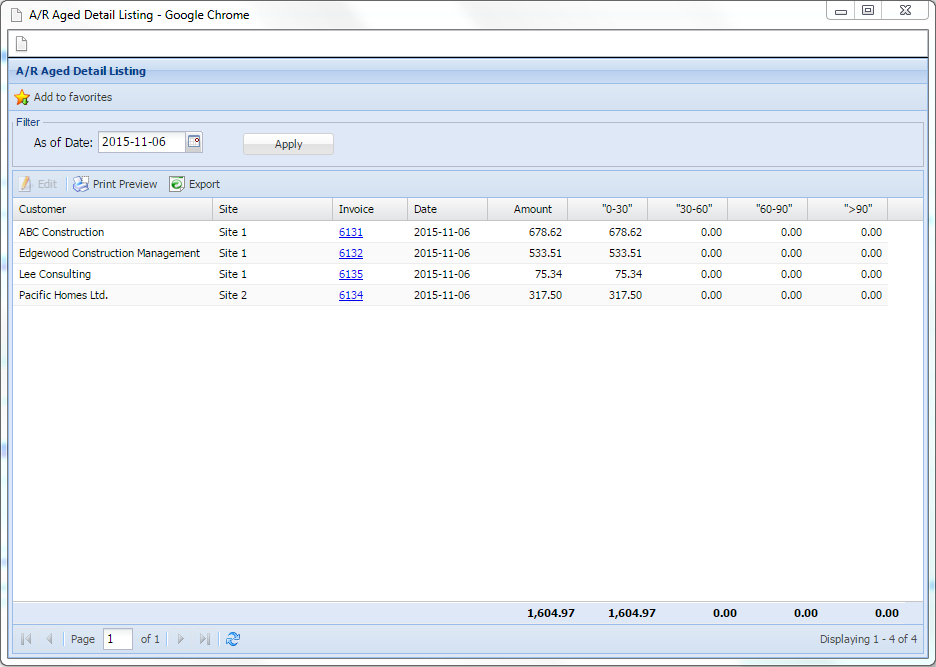Jump to last page using pager icon

click(x=205, y=639)
